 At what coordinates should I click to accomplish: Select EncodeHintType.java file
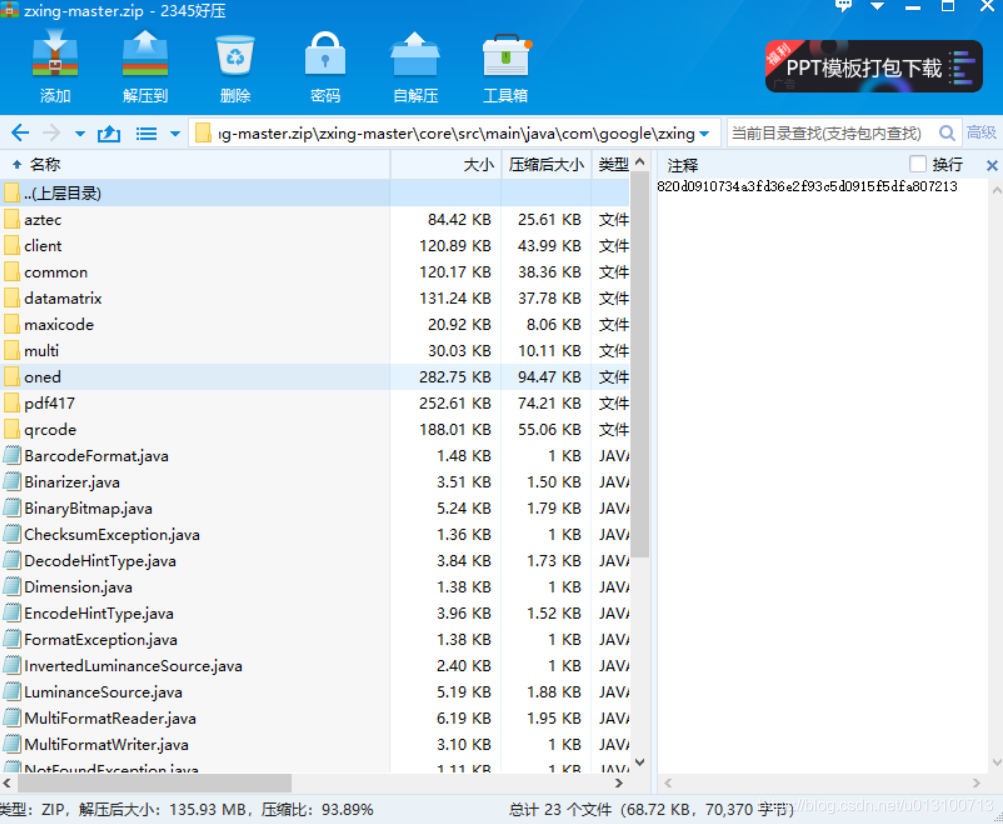(x=315, y=613)
